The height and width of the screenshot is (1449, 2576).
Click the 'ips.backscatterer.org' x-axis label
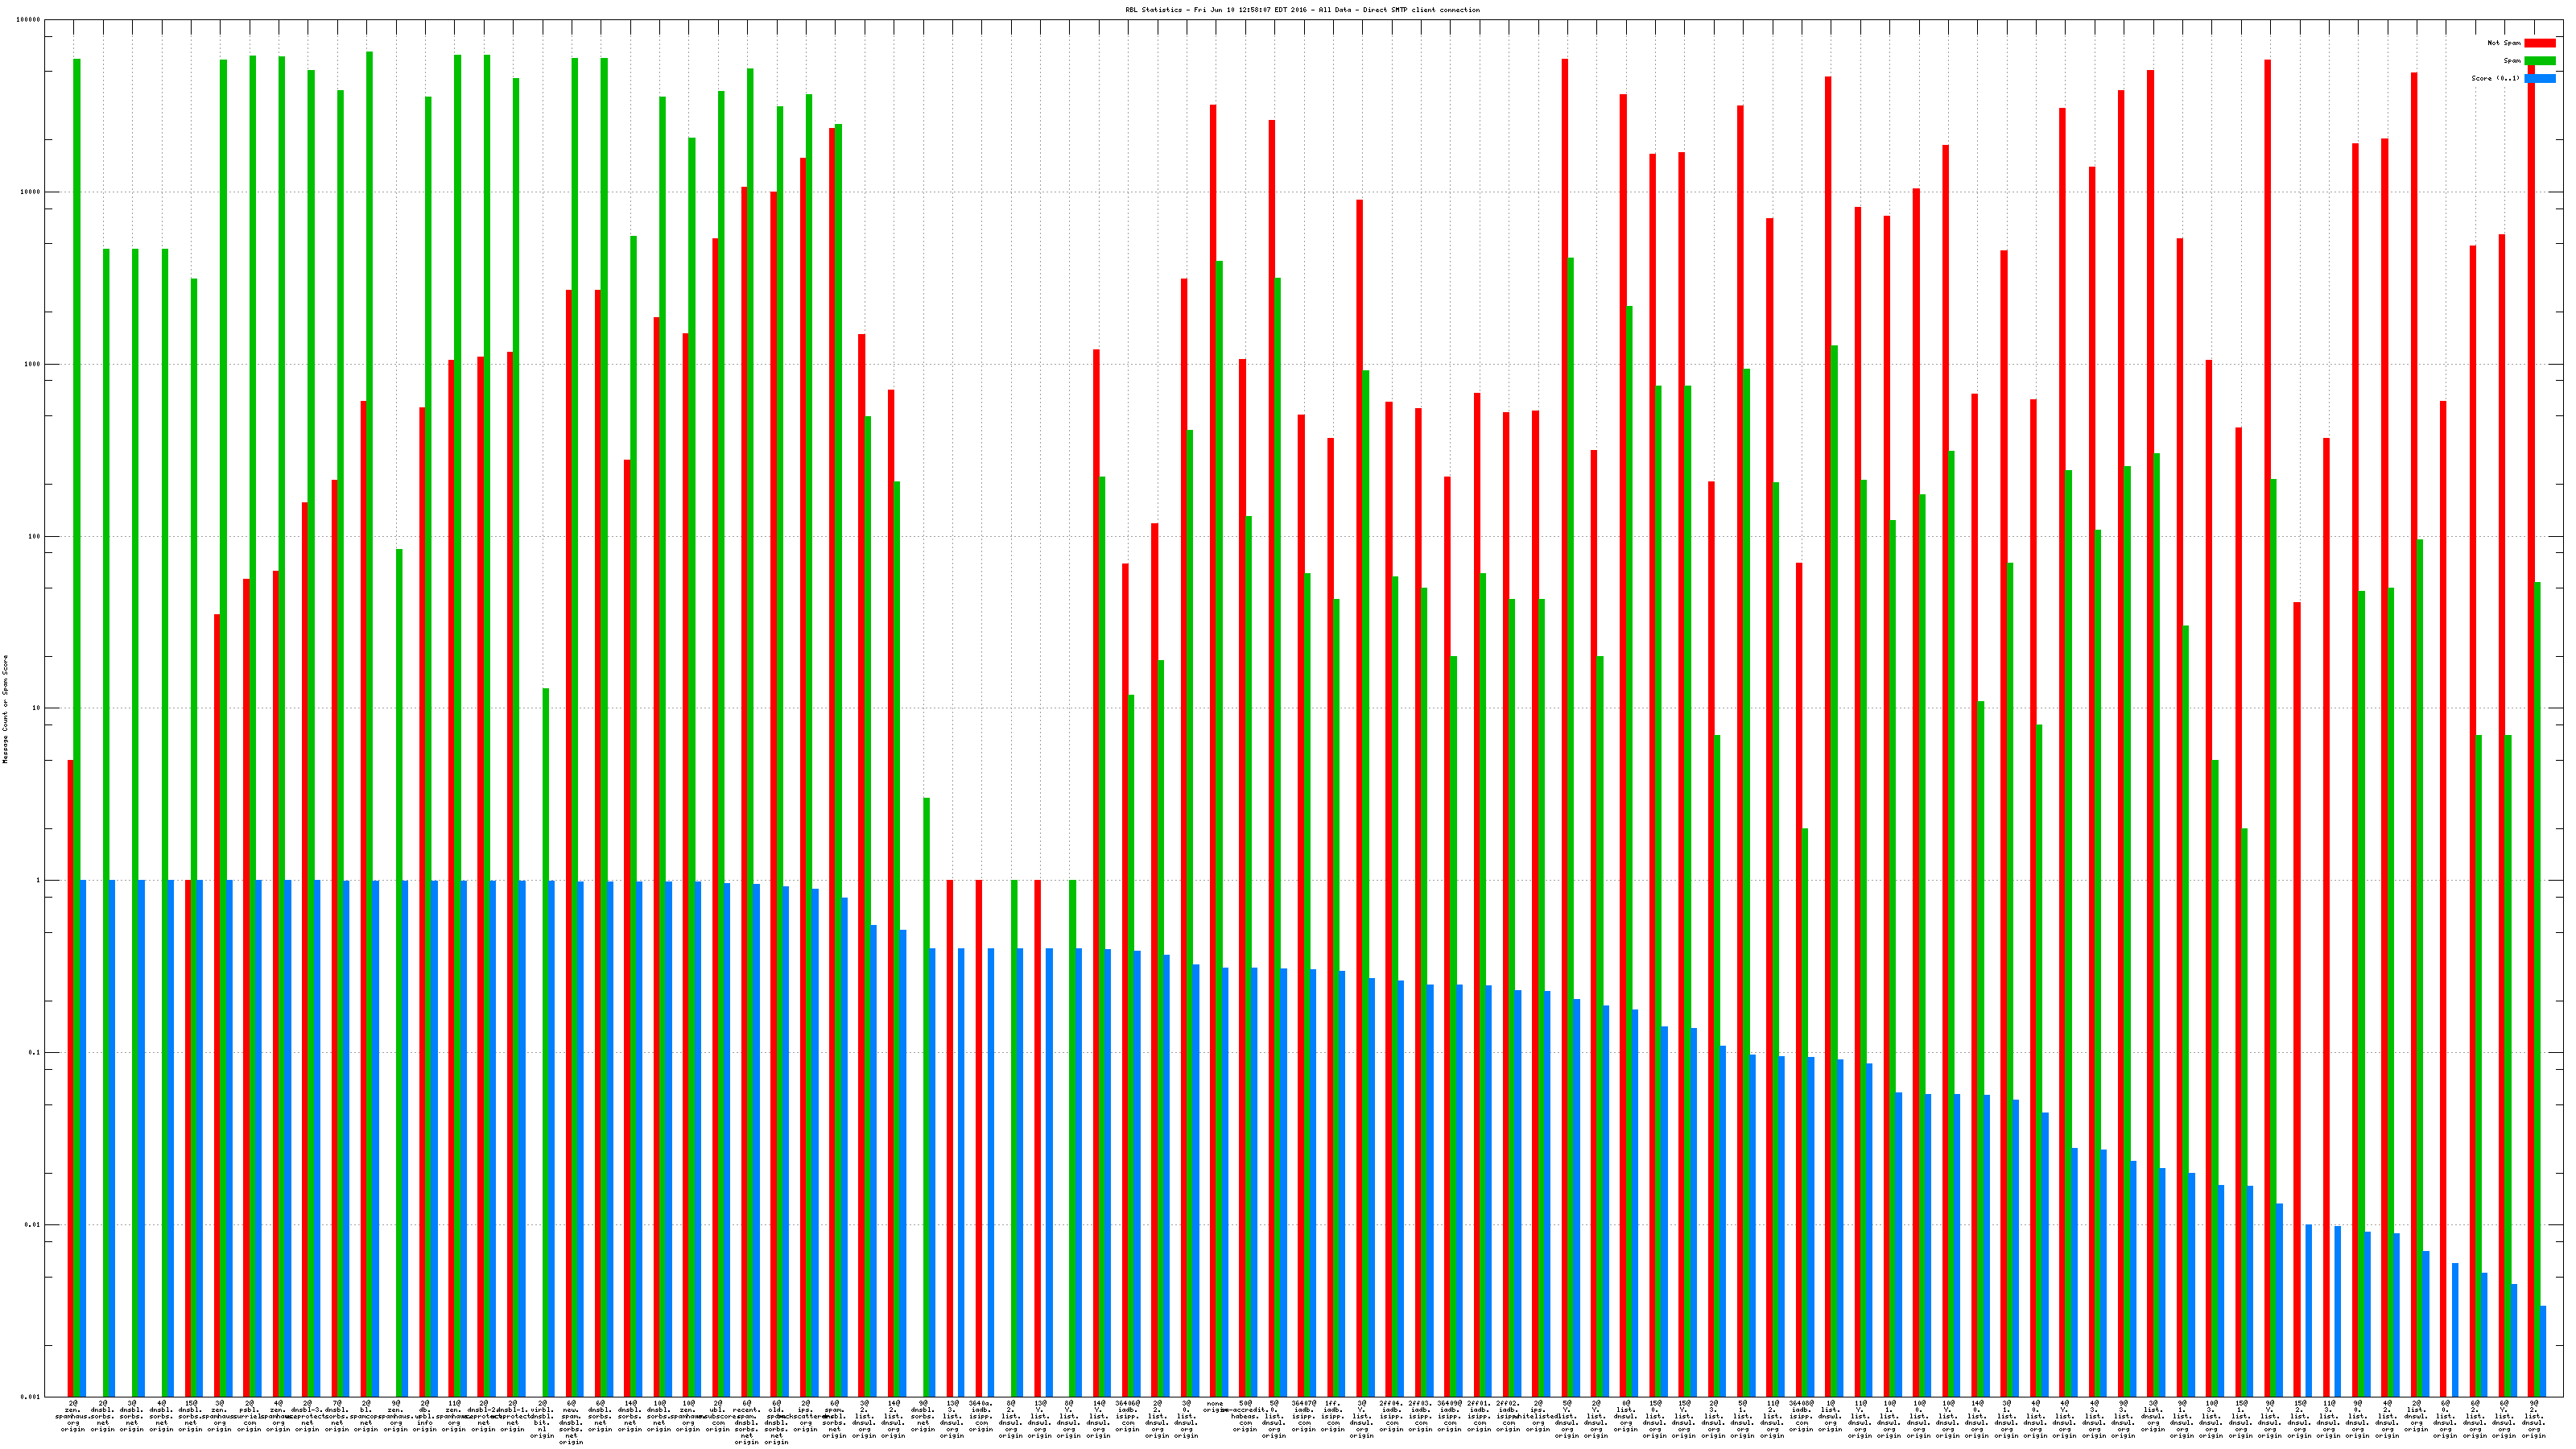(806, 1416)
